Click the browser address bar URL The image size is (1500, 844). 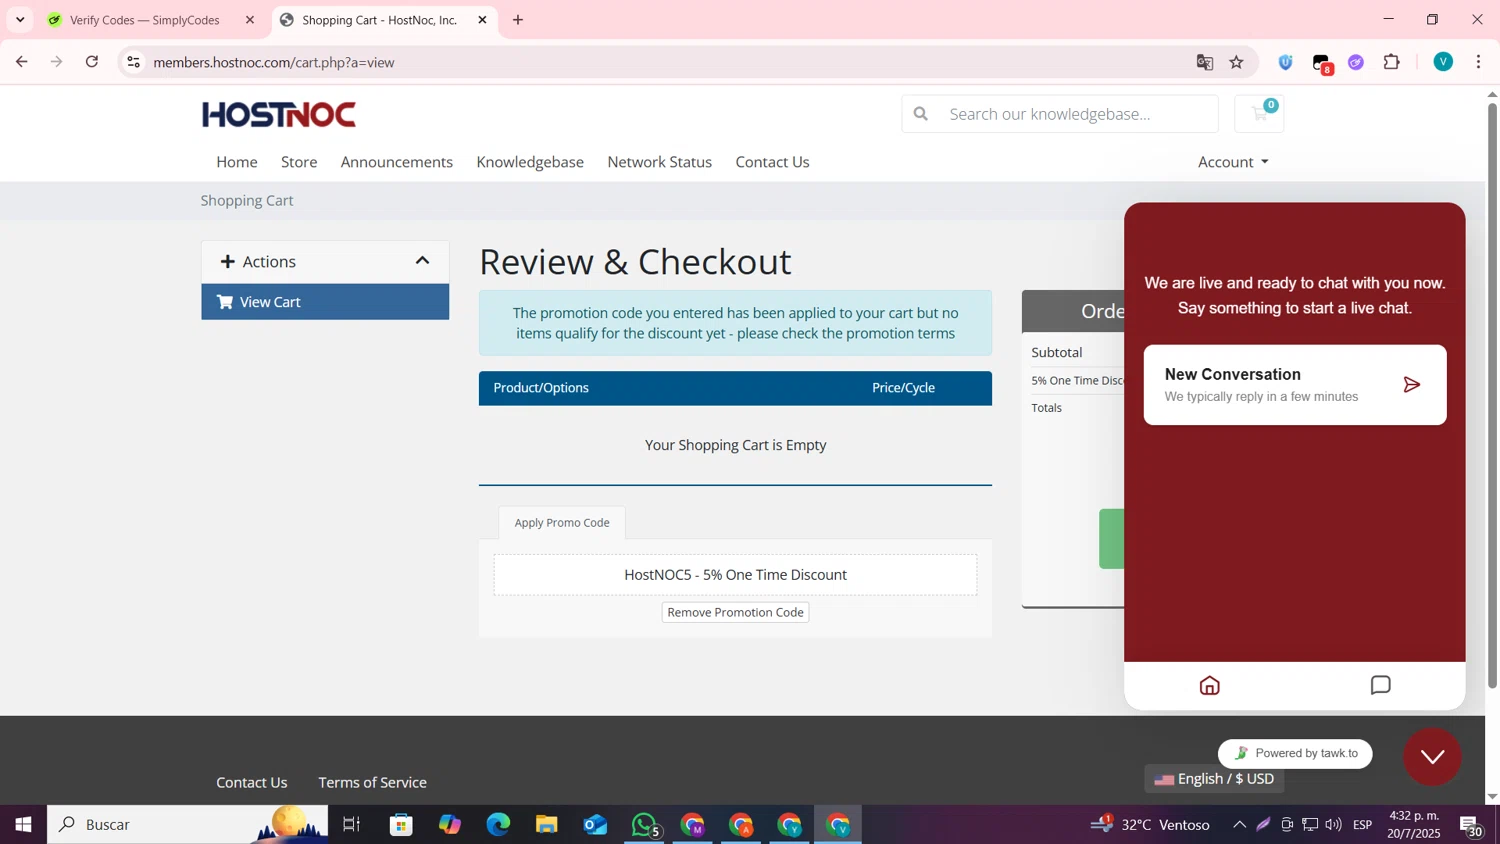(x=274, y=62)
